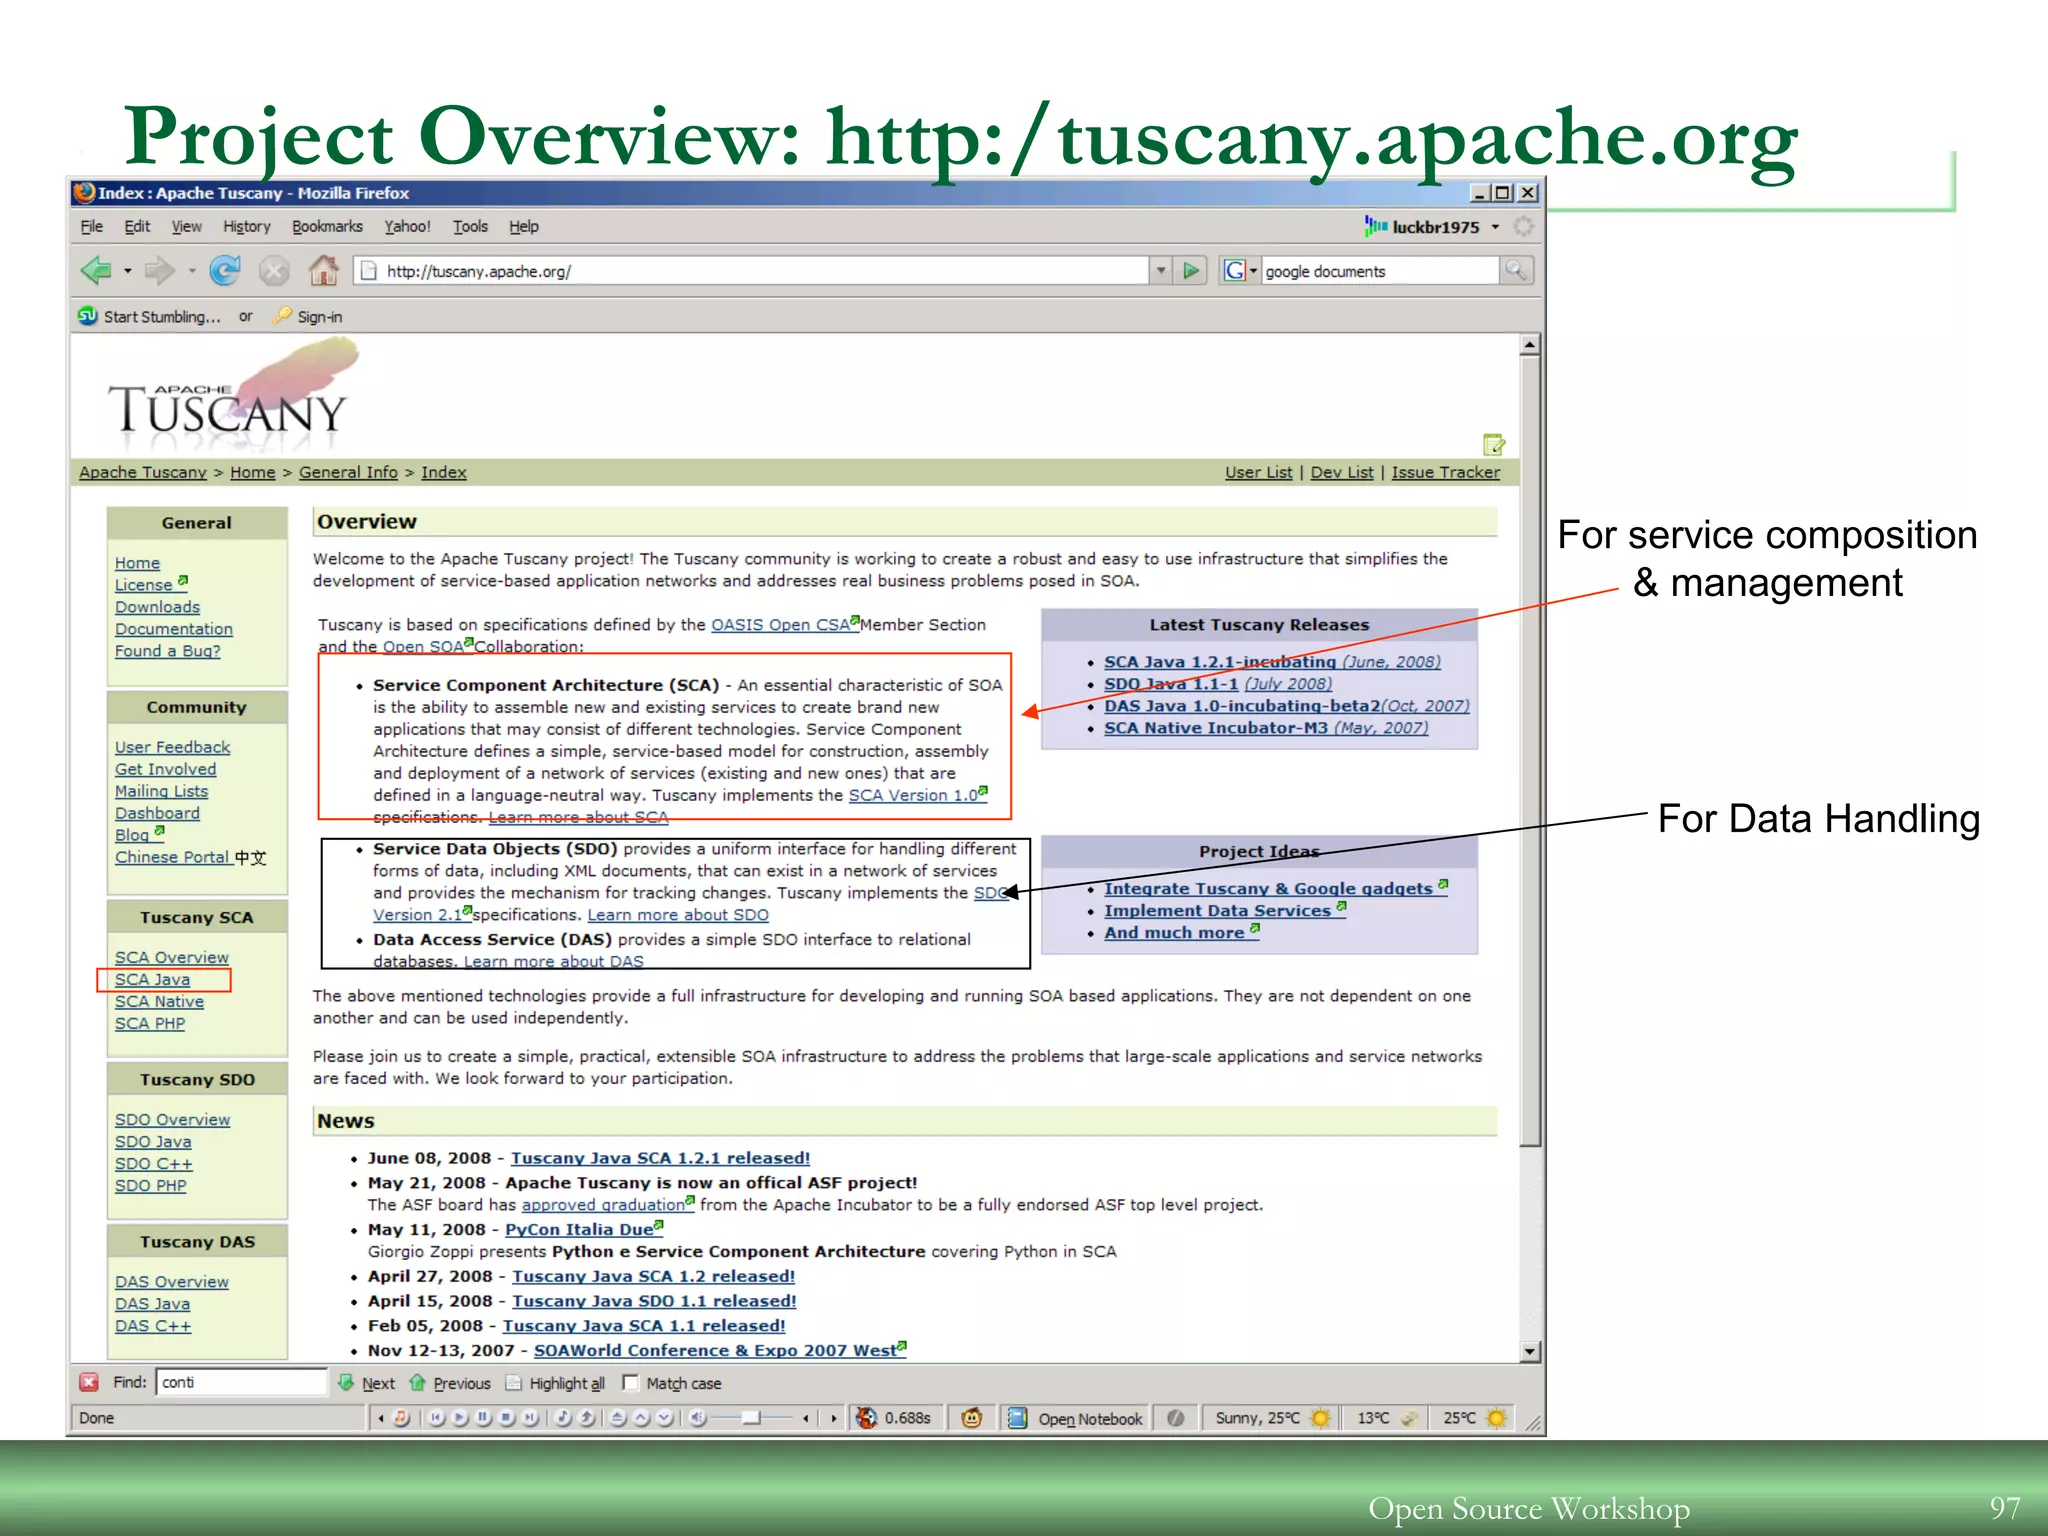Click the Stop loading button
Image resolution: width=2048 pixels, height=1536 pixels.
click(274, 270)
